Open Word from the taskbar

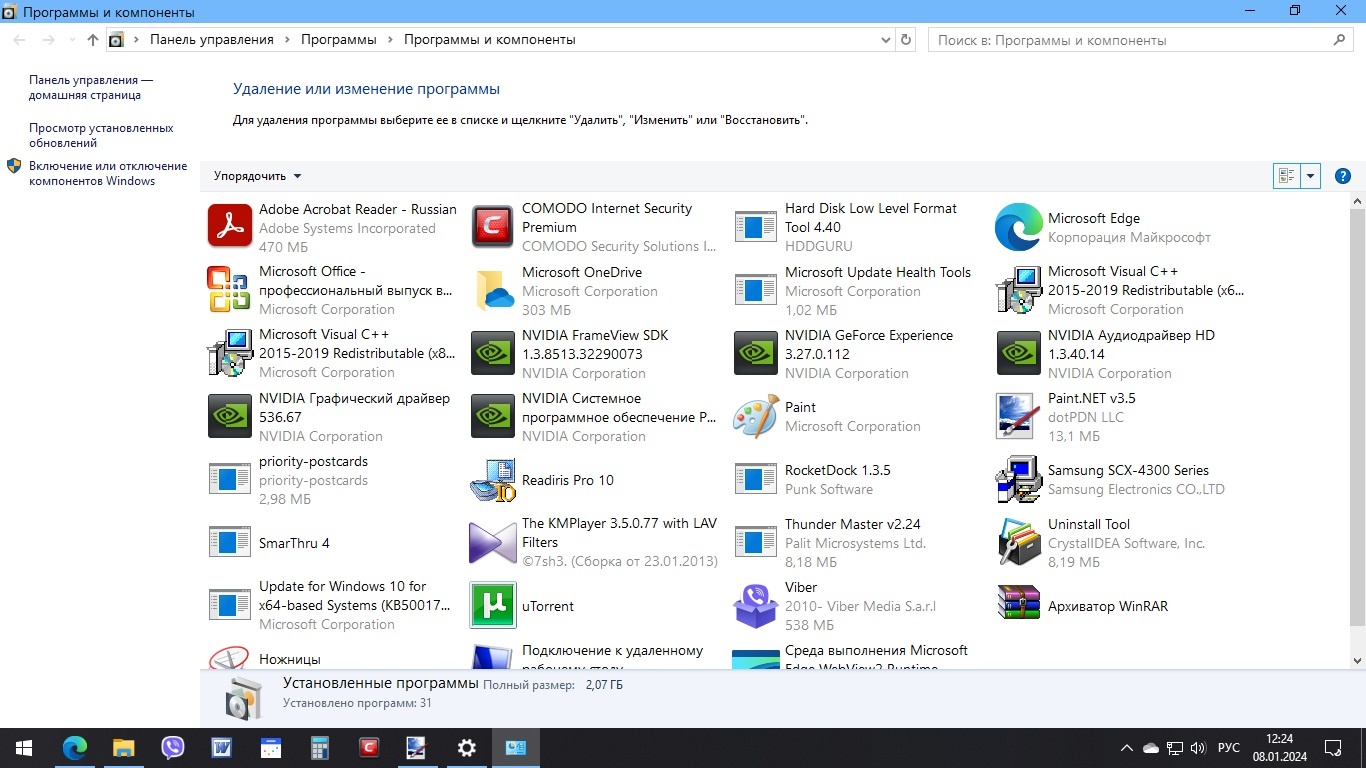[x=222, y=747]
